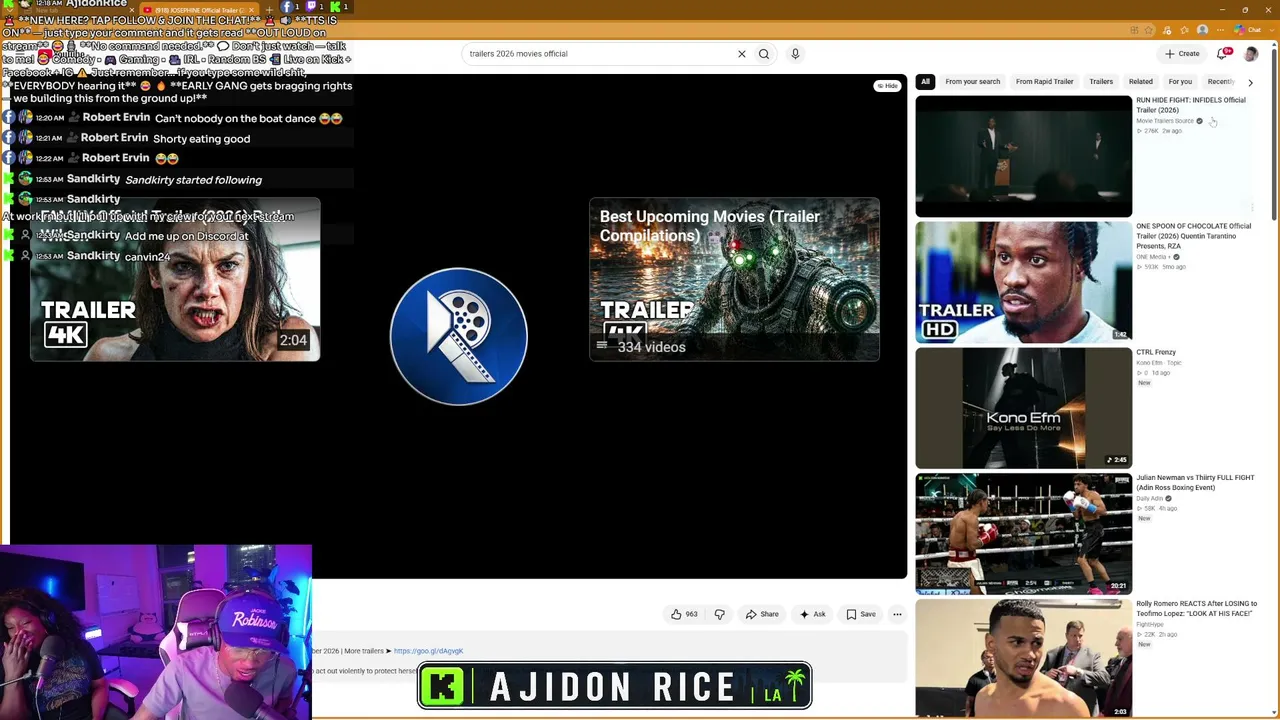Bookmark page with browser star icon
The width and height of the screenshot is (1280, 720).
click(x=1148, y=30)
